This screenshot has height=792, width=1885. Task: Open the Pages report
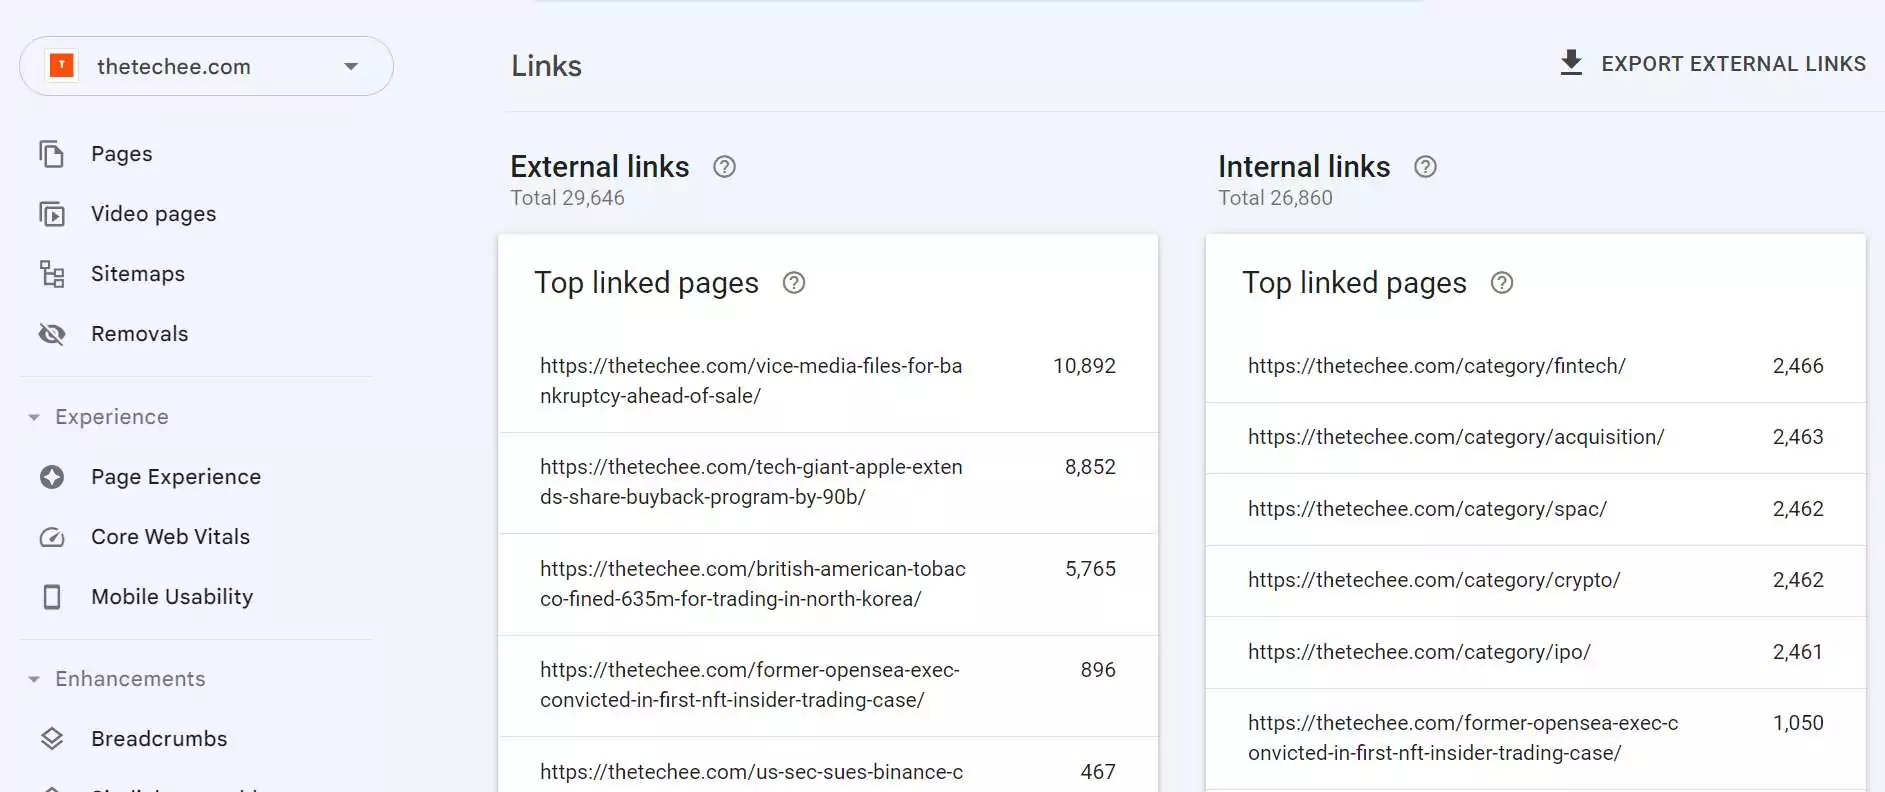coord(122,154)
